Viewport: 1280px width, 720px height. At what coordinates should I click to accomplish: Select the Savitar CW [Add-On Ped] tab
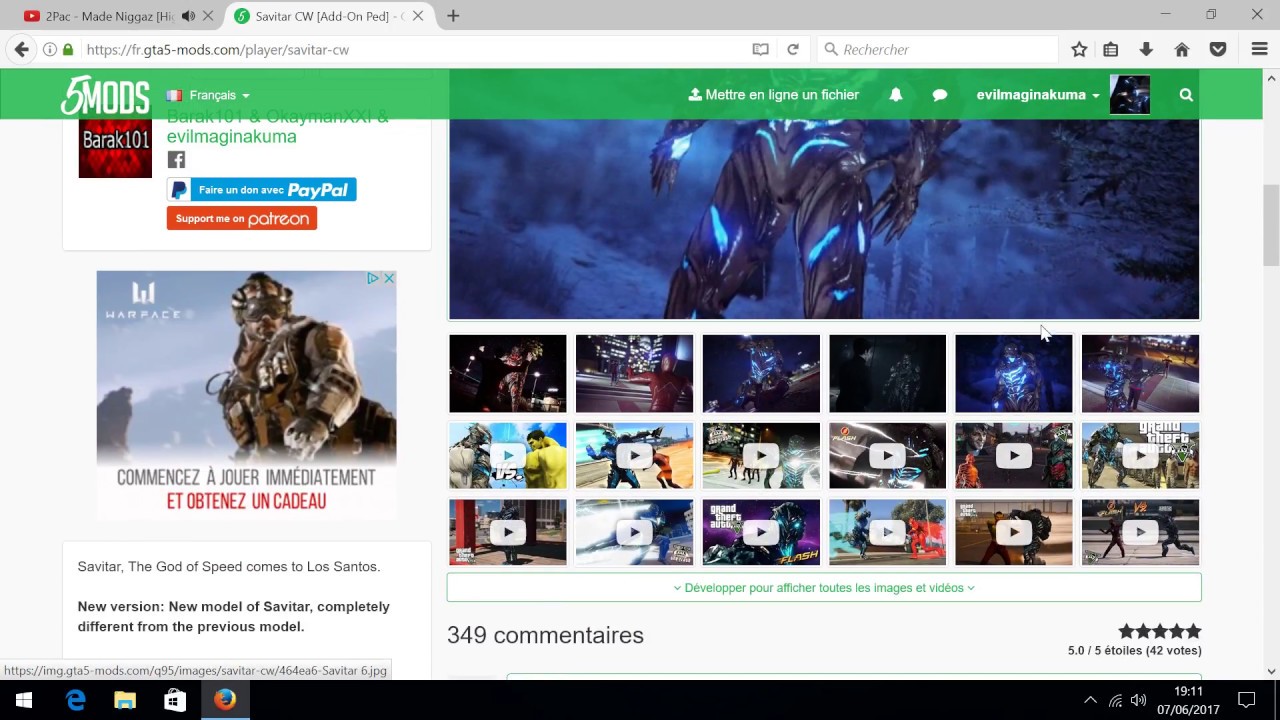click(x=329, y=16)
